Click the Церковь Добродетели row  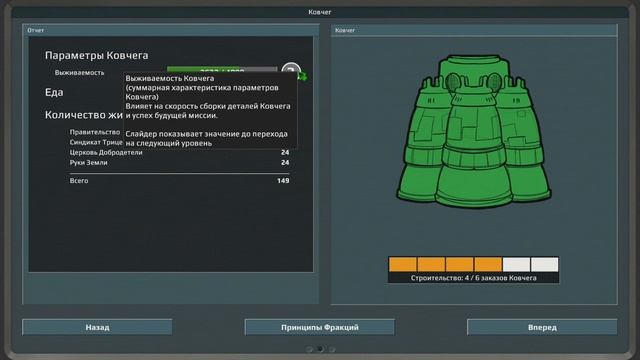click(x=179, y=152)
